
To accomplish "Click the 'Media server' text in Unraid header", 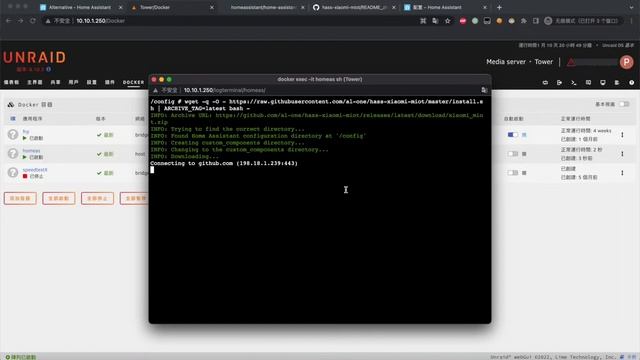I will click(x=506, y=62).
